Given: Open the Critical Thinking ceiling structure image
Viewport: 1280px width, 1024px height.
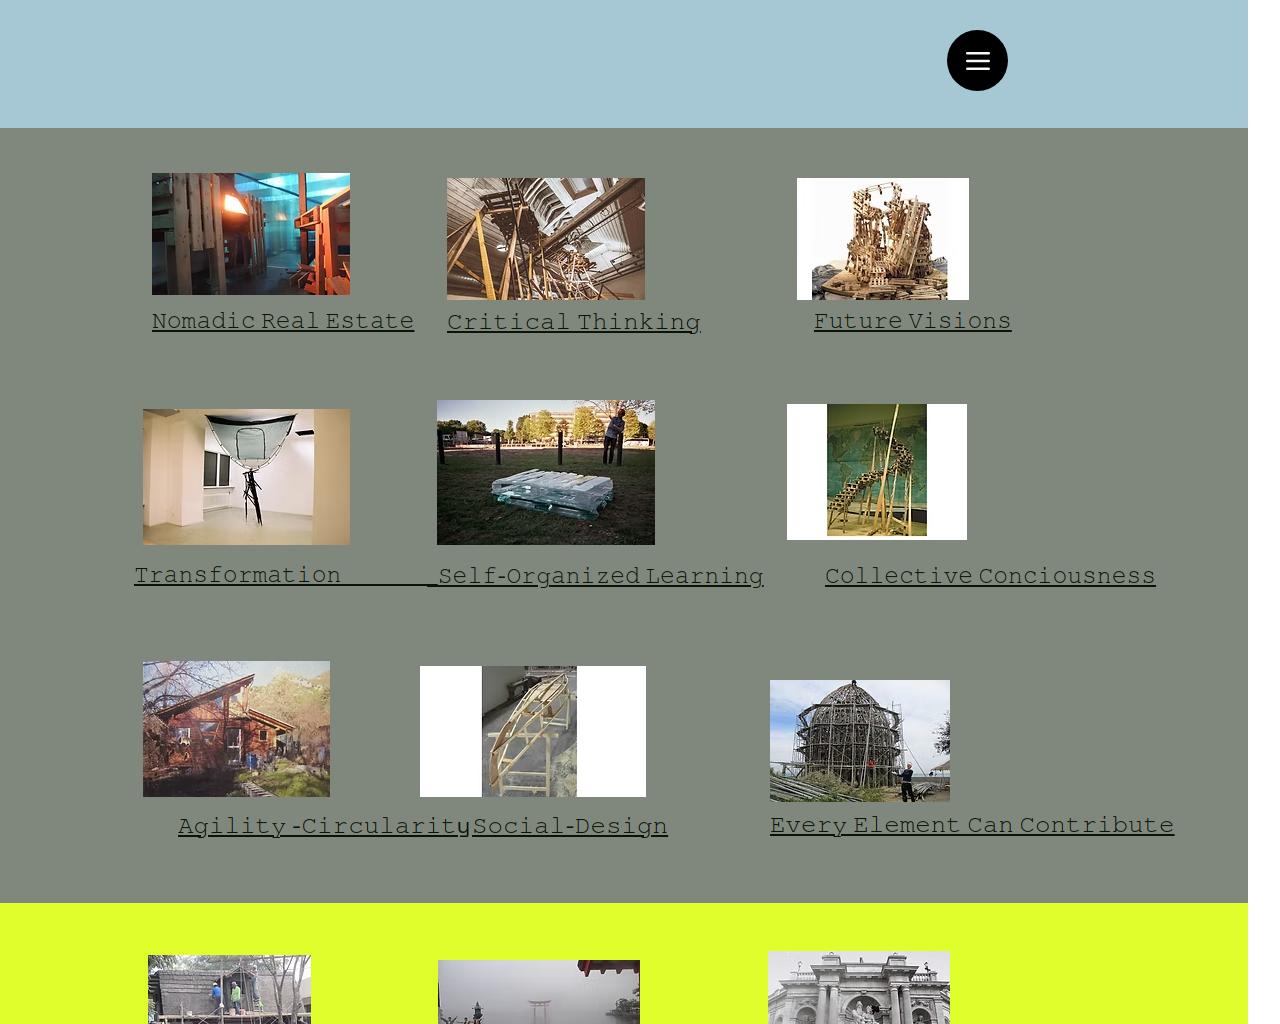Looking at the screenshot, I should coord(546,239).
